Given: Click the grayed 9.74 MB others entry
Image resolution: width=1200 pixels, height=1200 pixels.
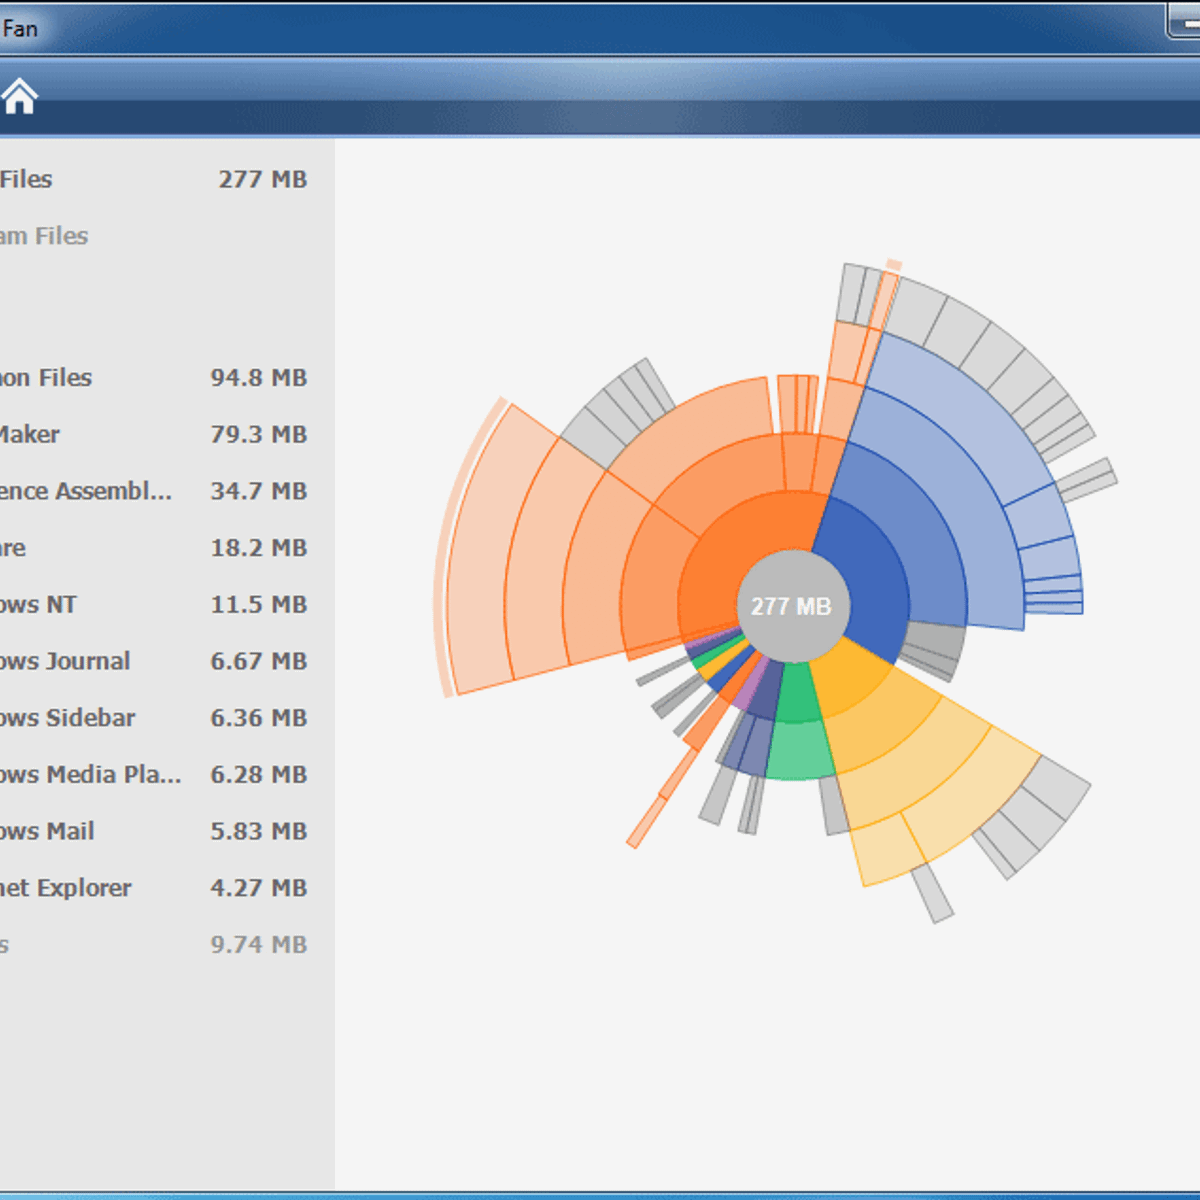Looking at the screenshot, I should [x=150, y=945].
